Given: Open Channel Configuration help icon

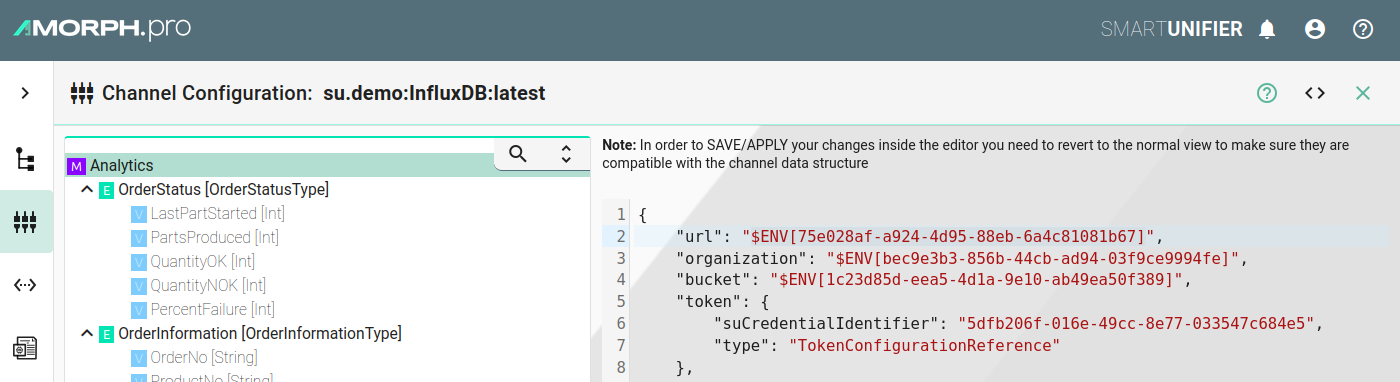Looking at the screenshot, I should [x=1267, y=93].
